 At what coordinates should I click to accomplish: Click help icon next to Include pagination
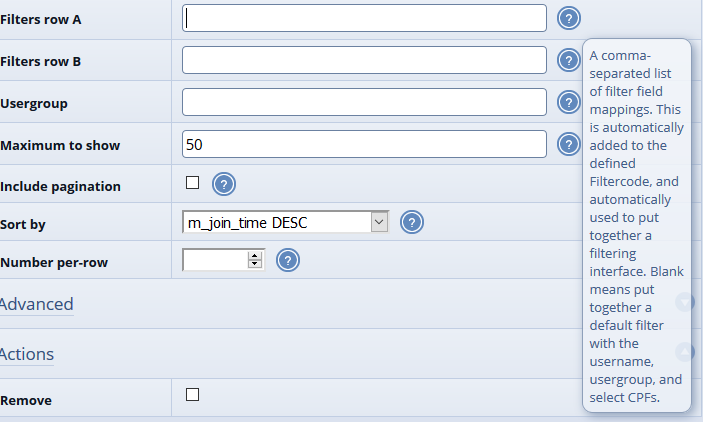coord(224,184)
